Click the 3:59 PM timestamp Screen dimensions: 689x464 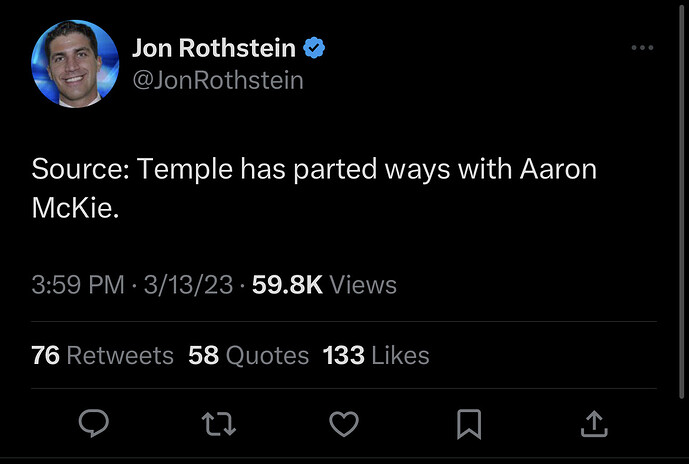tap(78, 285)
